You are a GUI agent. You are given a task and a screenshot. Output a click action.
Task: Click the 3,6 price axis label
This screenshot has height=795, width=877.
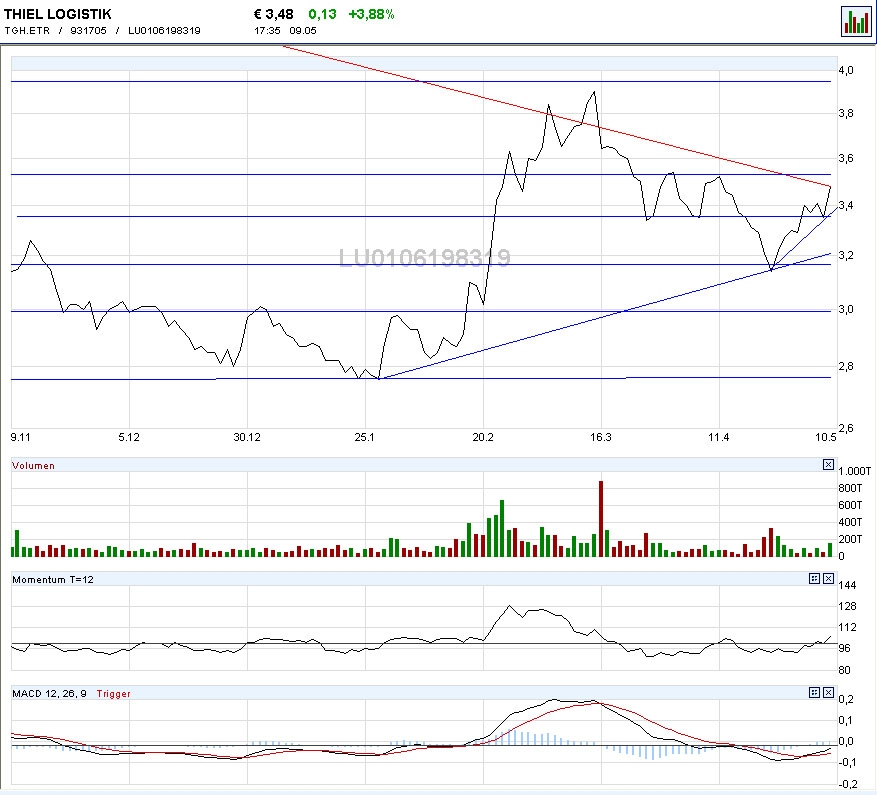point(846,158)
